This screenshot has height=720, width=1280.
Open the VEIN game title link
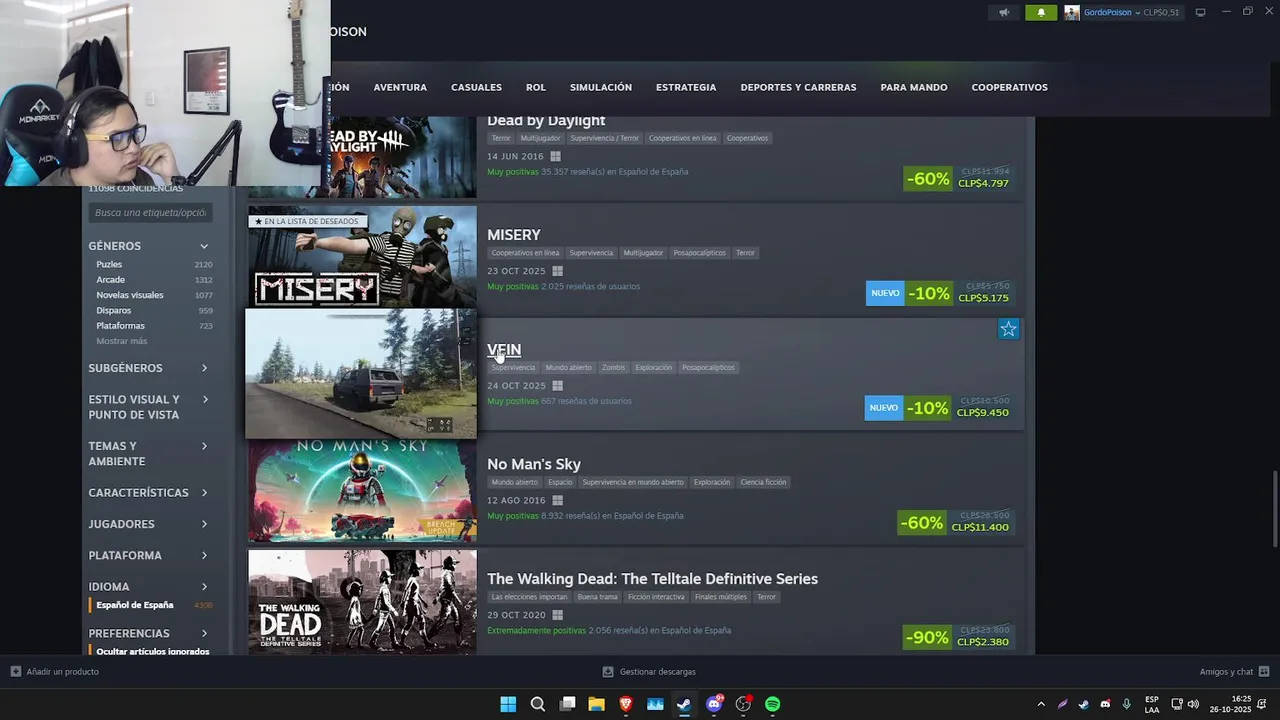coord(504,350)
